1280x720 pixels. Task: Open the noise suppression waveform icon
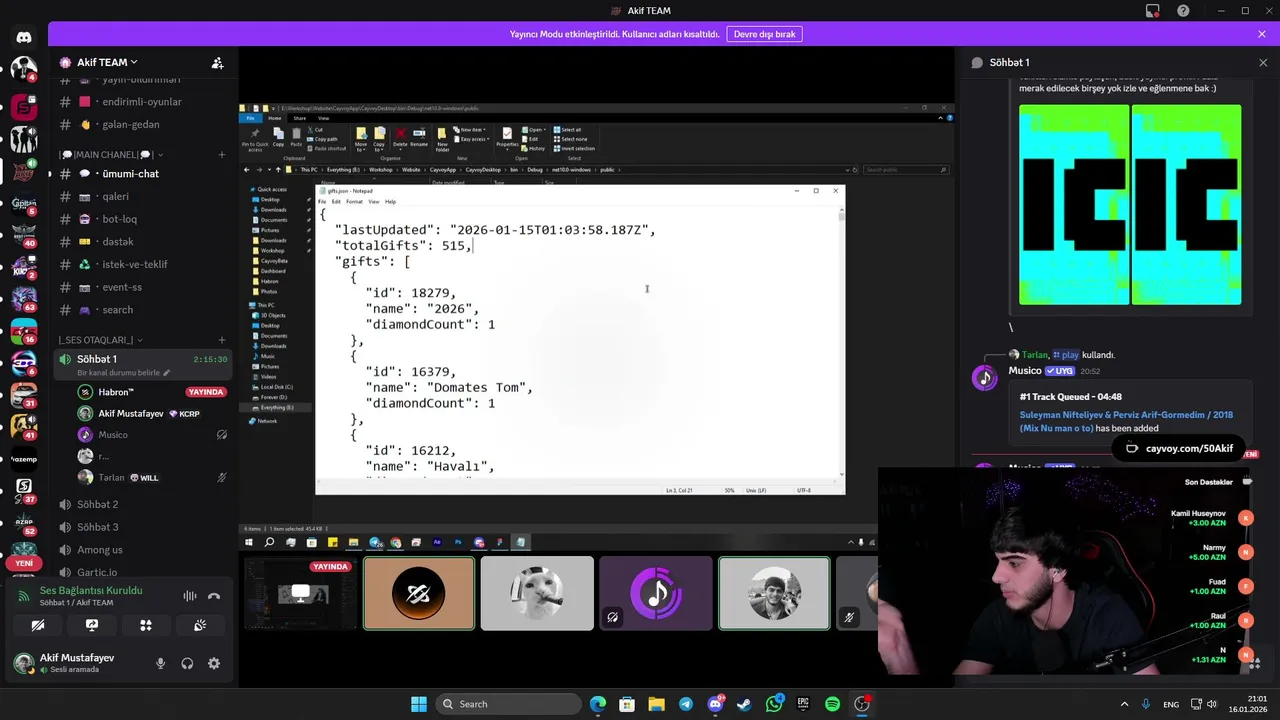pos(189,596)
